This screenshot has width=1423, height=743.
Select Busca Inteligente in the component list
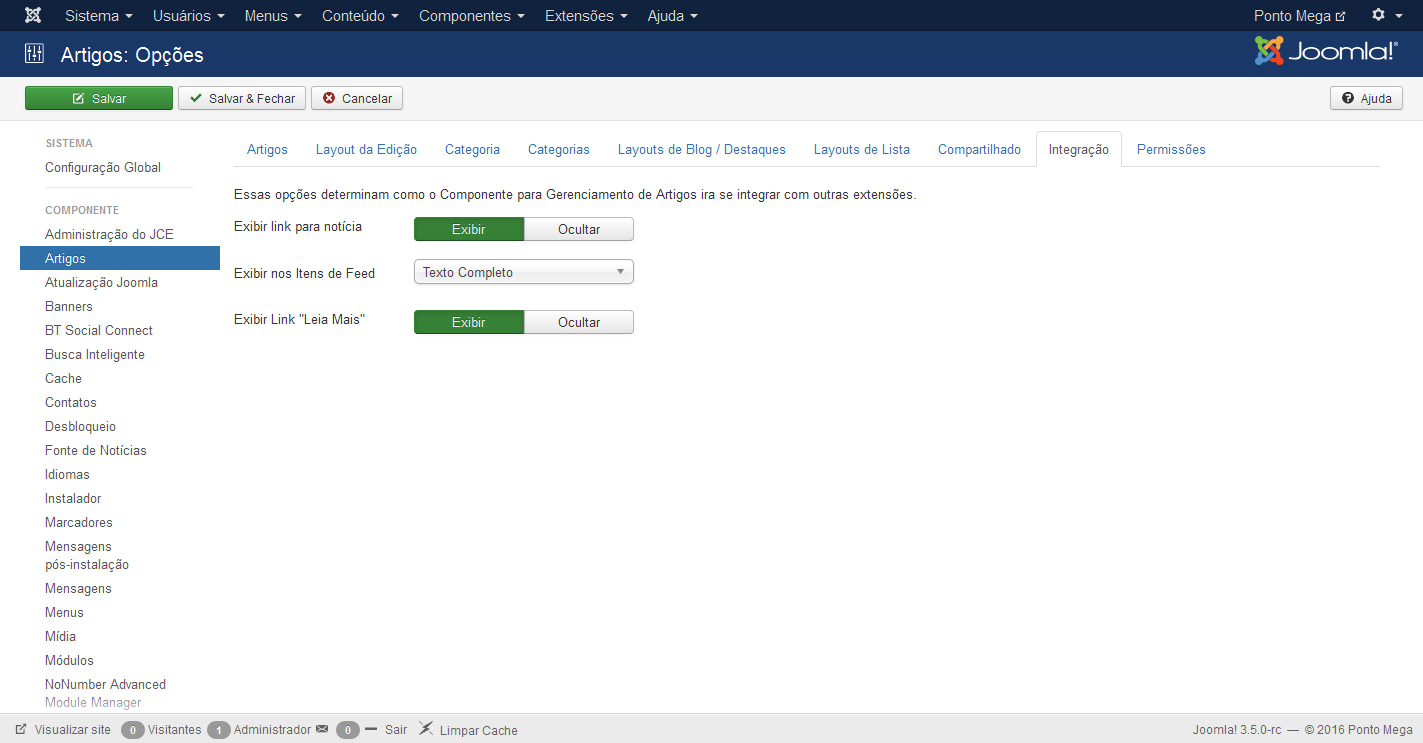[x=94, y=354]
